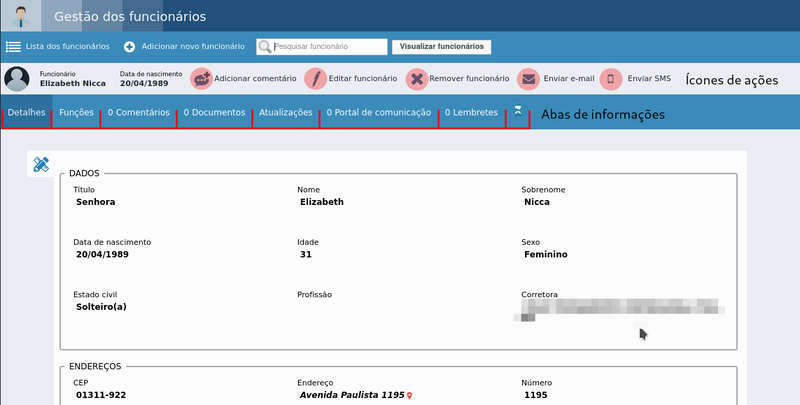800x405 pixels.
Task: Click the Visualizar funcionários button
Action: click(441, 46)
